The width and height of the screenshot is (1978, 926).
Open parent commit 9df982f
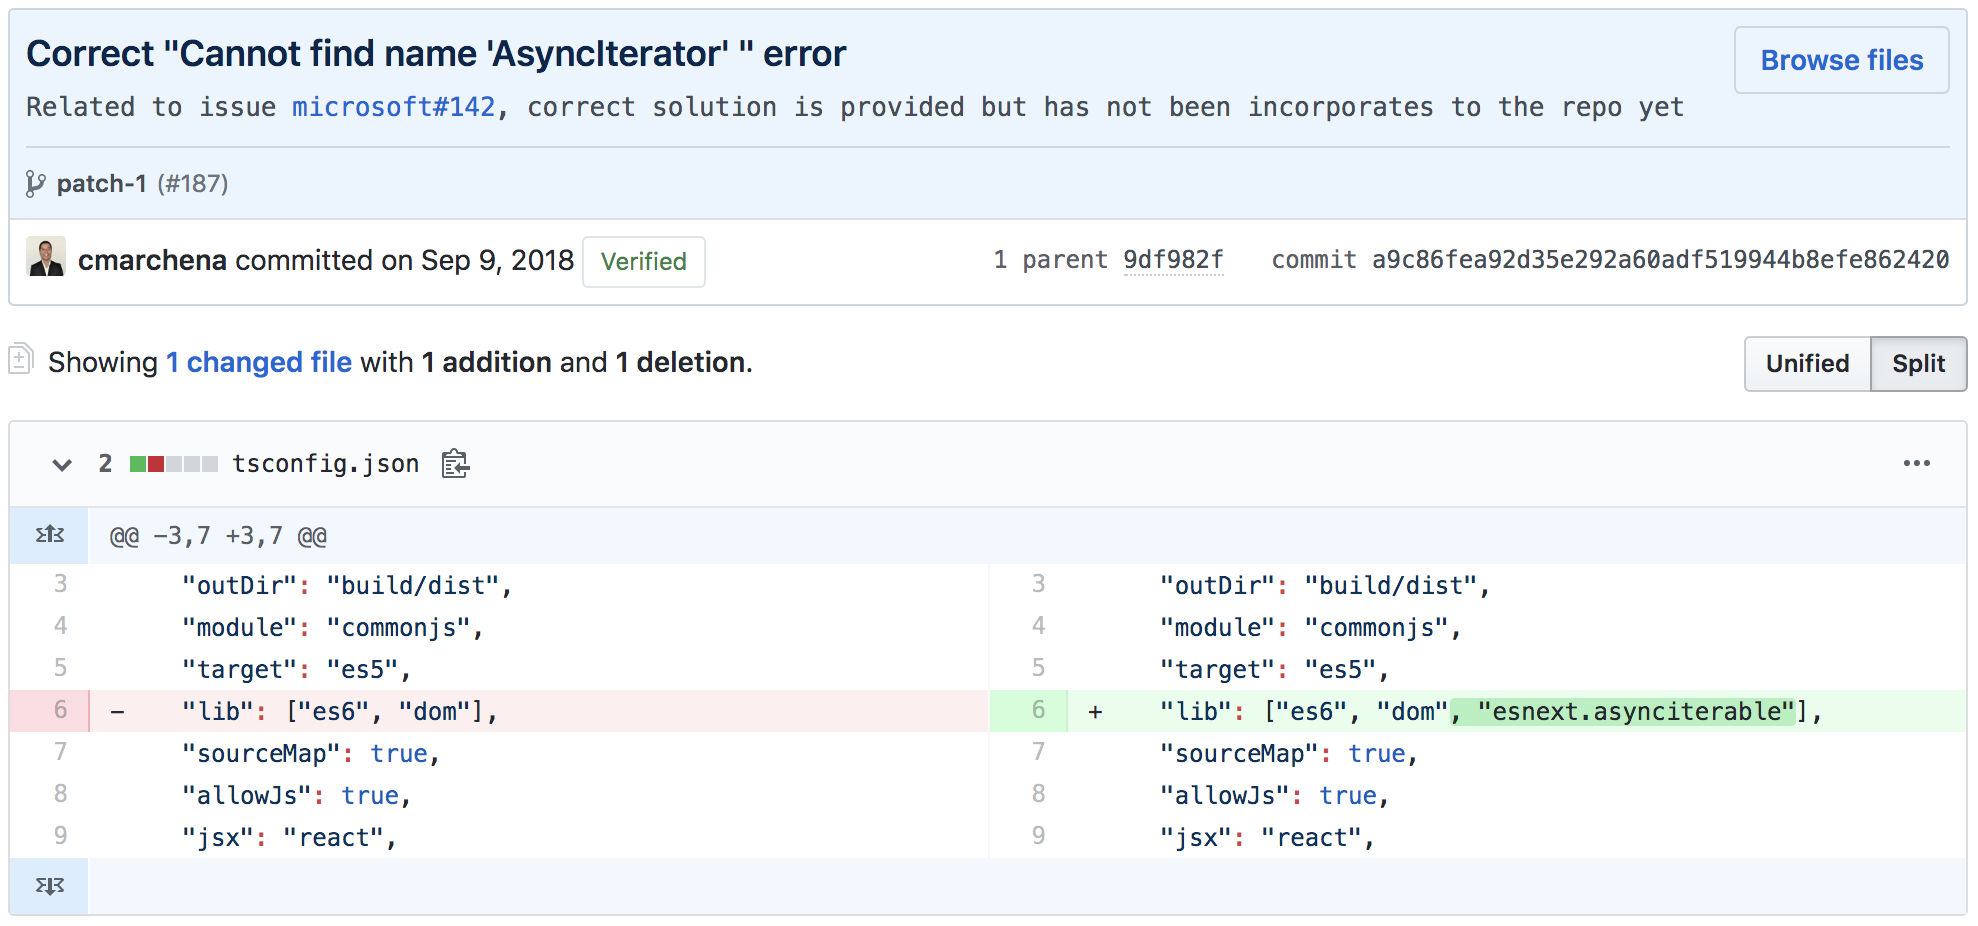click(x=1173, y=260)
